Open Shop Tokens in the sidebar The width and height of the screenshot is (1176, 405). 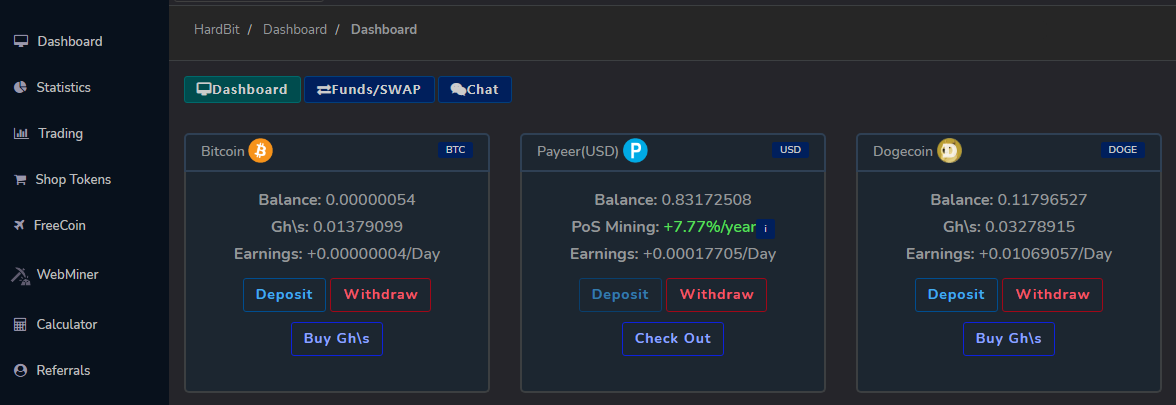click(x=74, y=180)
